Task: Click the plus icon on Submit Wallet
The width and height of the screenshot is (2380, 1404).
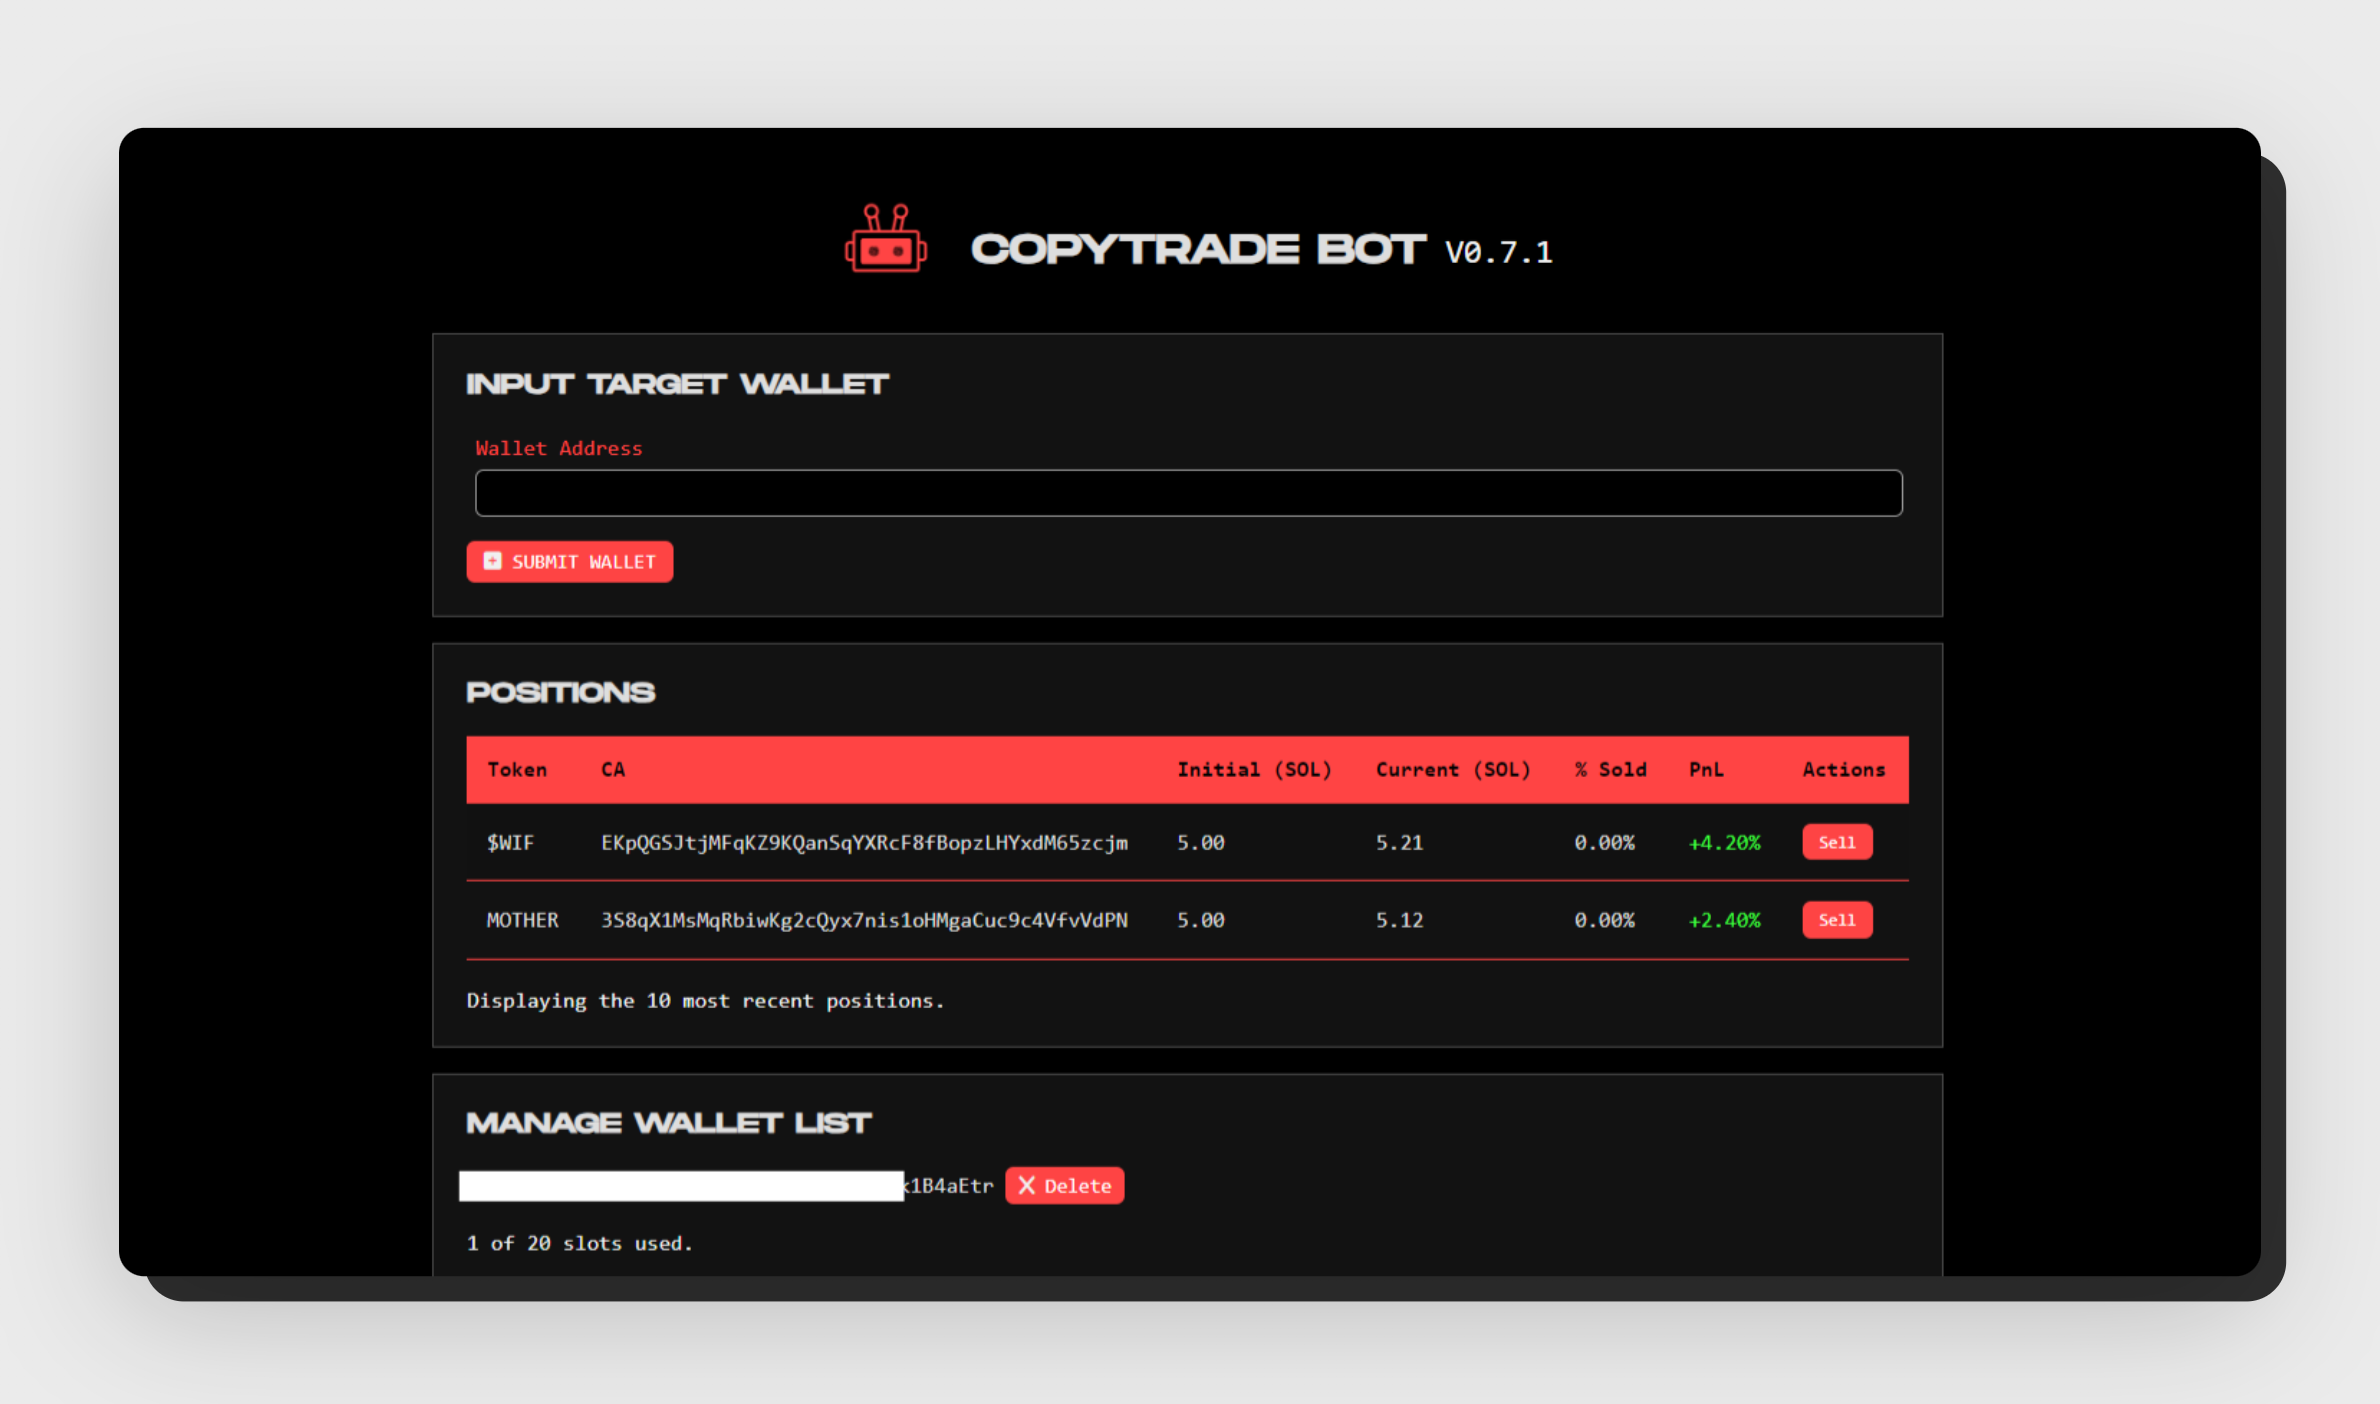Action: pyautogui.click(x=492, y=561)
